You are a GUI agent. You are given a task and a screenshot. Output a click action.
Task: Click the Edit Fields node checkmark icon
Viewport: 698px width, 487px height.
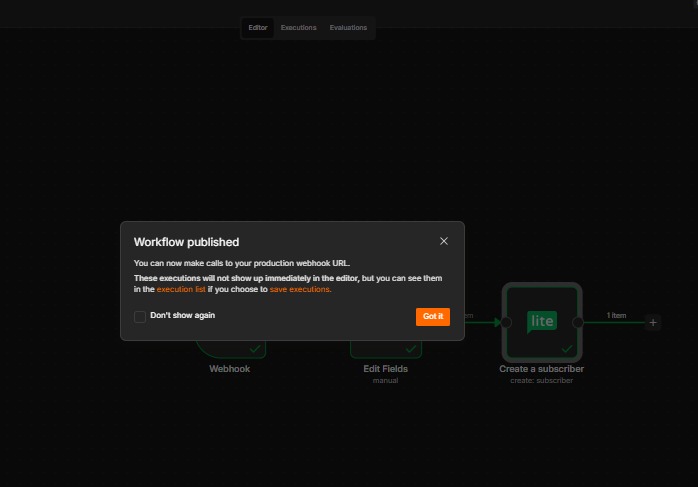pyautogui.click(x=411, y=349)
